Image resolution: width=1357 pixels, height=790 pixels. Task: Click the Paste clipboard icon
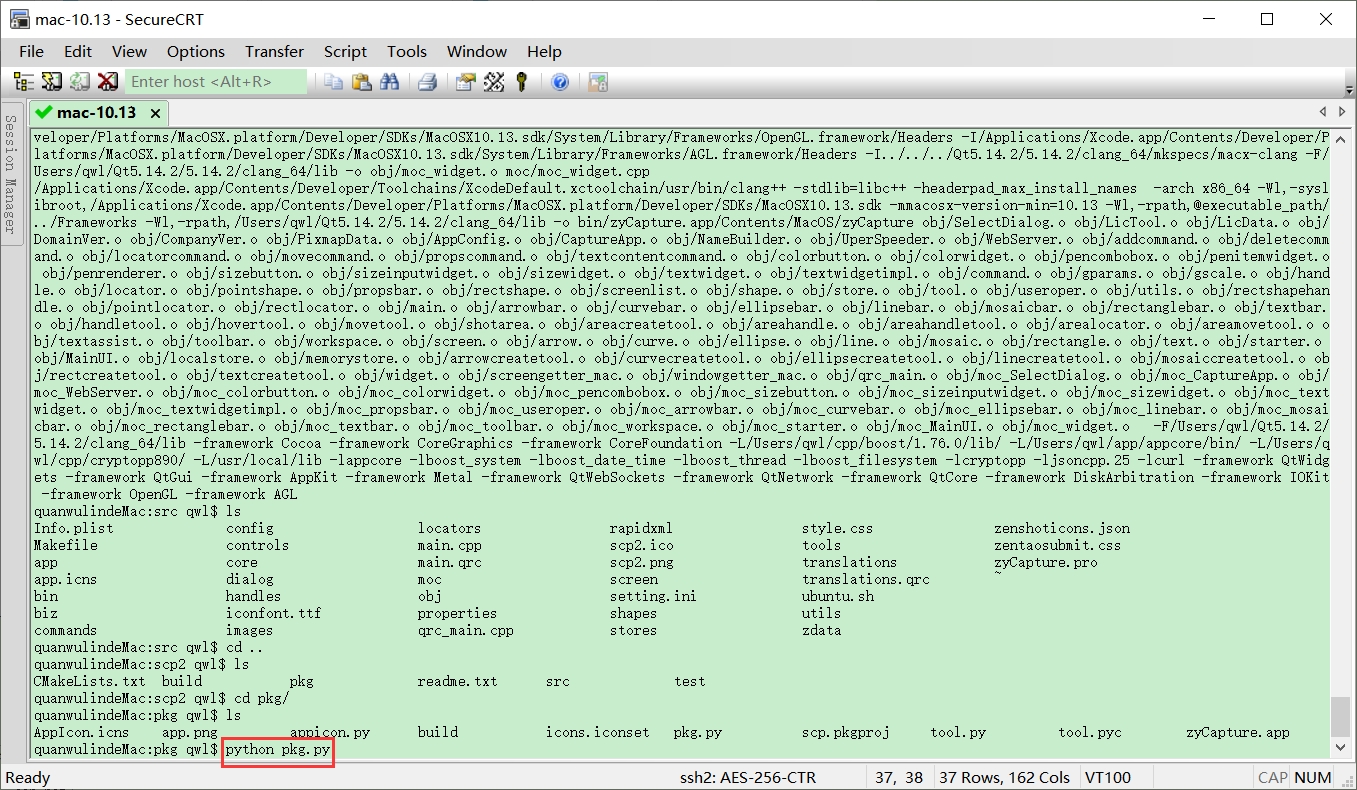362,82
